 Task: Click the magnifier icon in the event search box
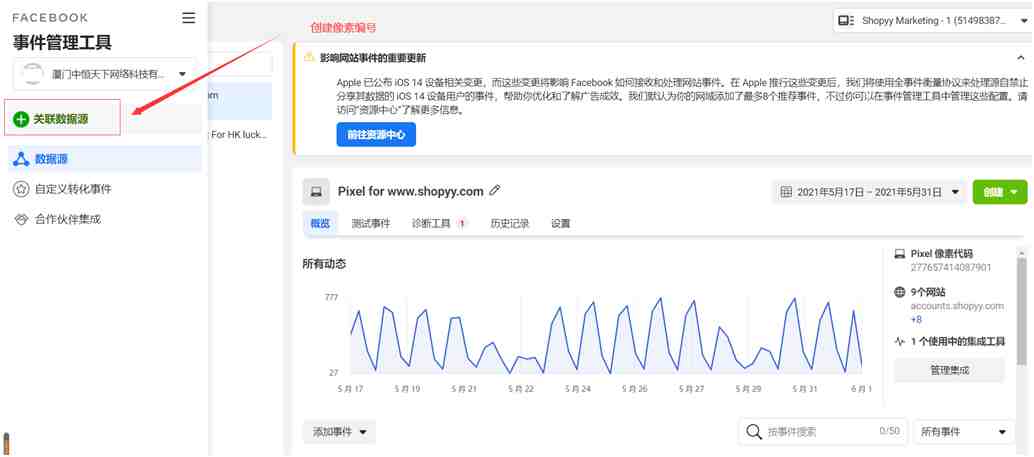pyautogui.click(x=754, y=432)
